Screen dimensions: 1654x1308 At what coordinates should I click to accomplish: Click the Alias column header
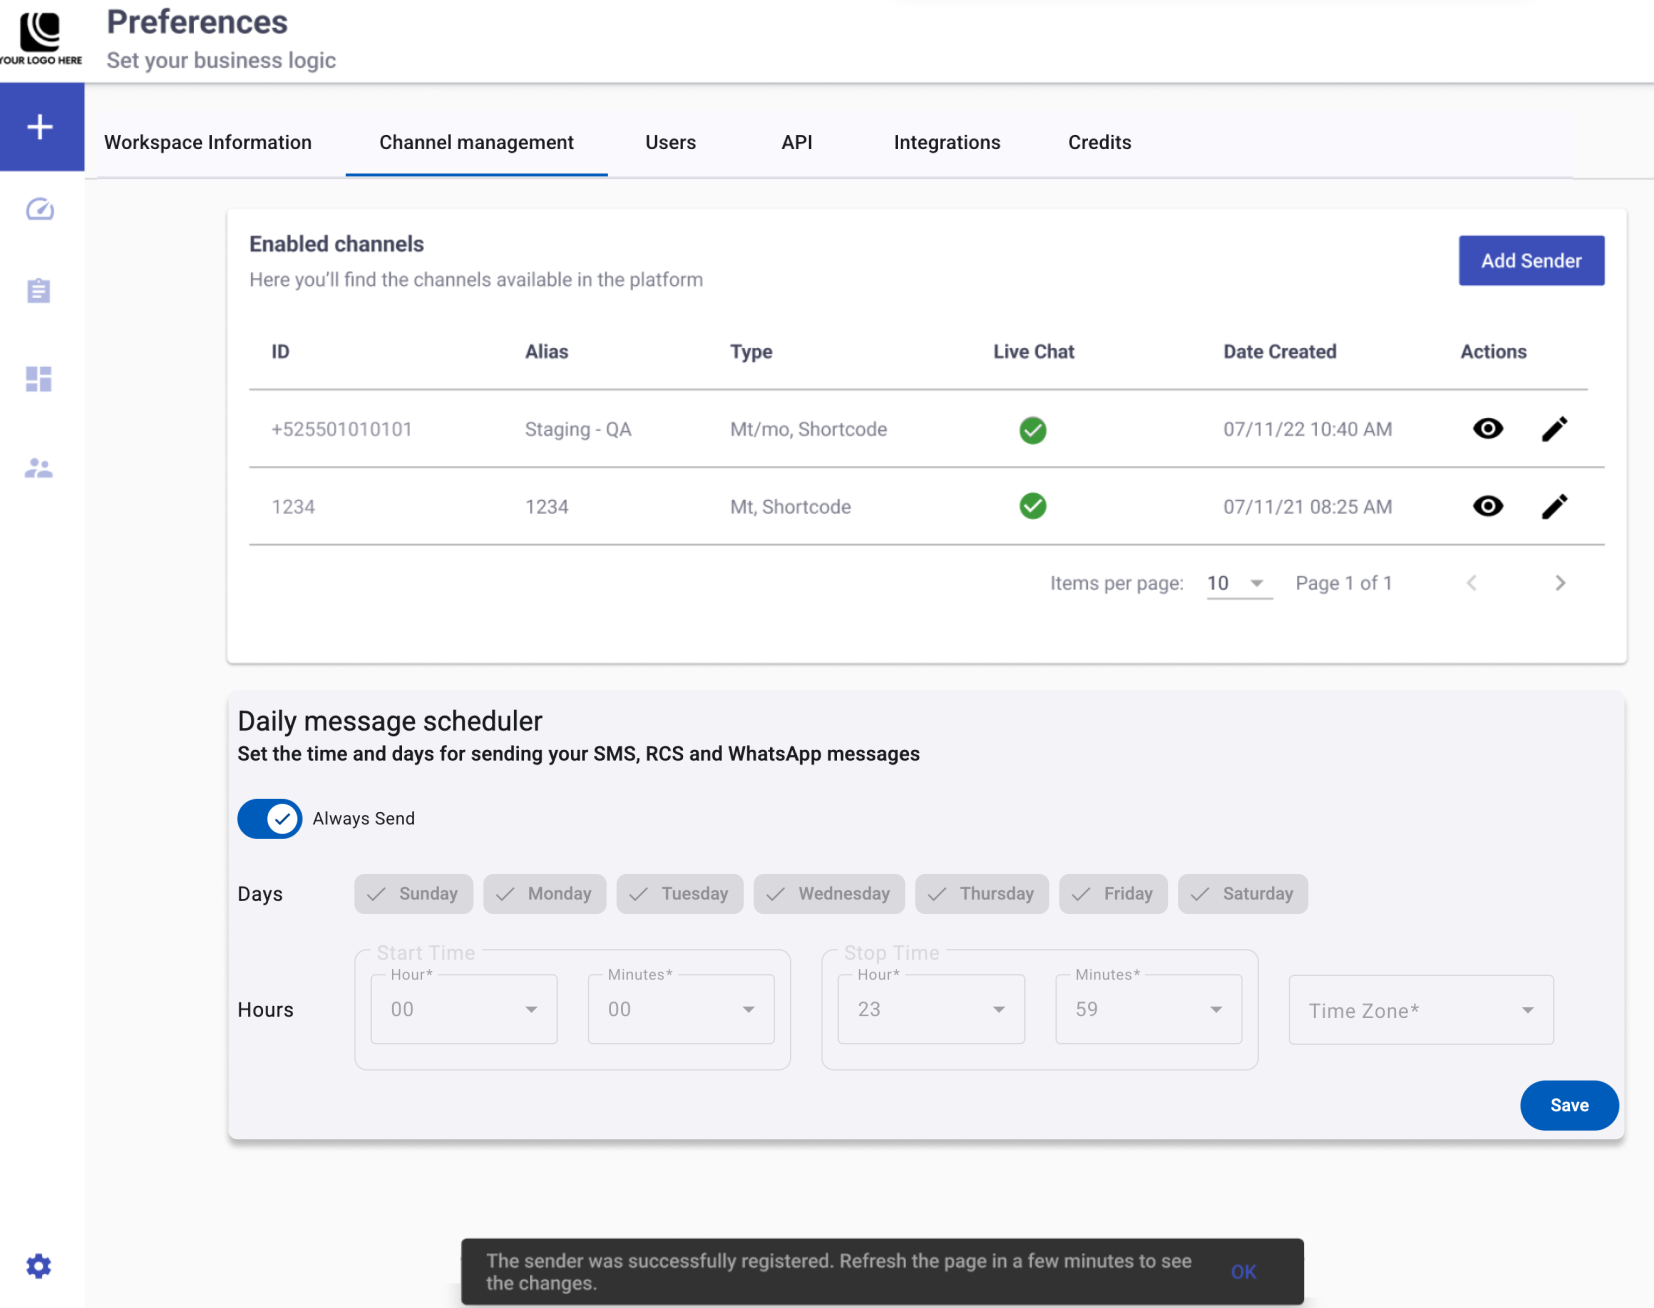pos(547,352)
